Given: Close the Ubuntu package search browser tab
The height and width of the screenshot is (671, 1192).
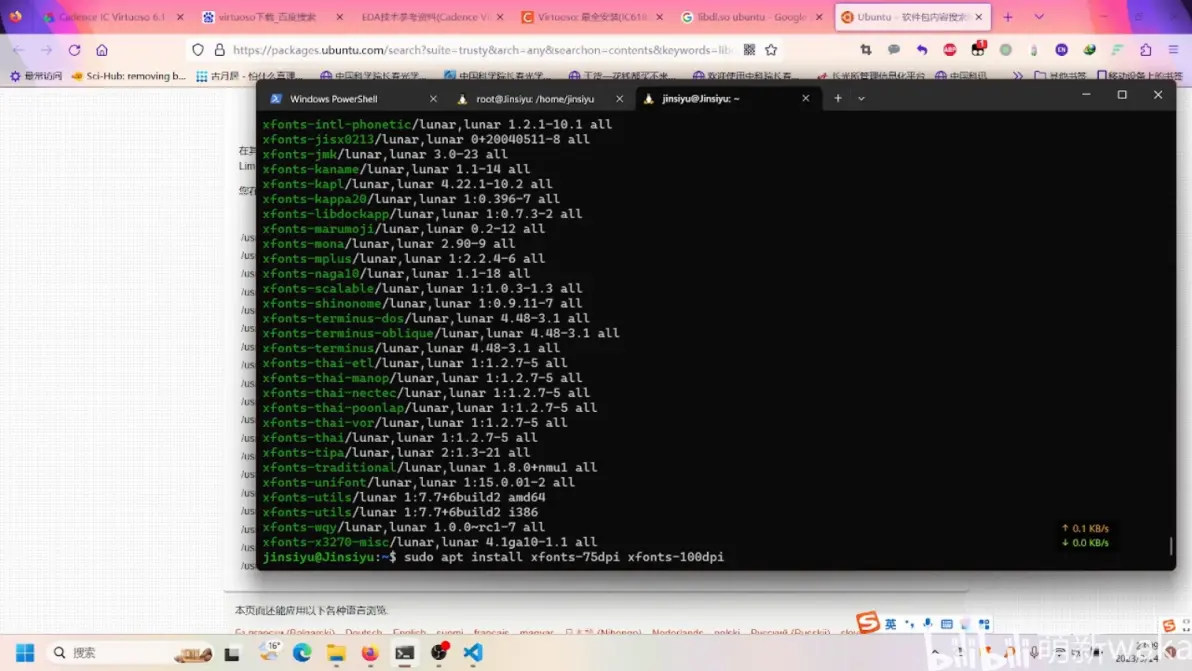Looking at the screenshot, I should pos(978,17).
